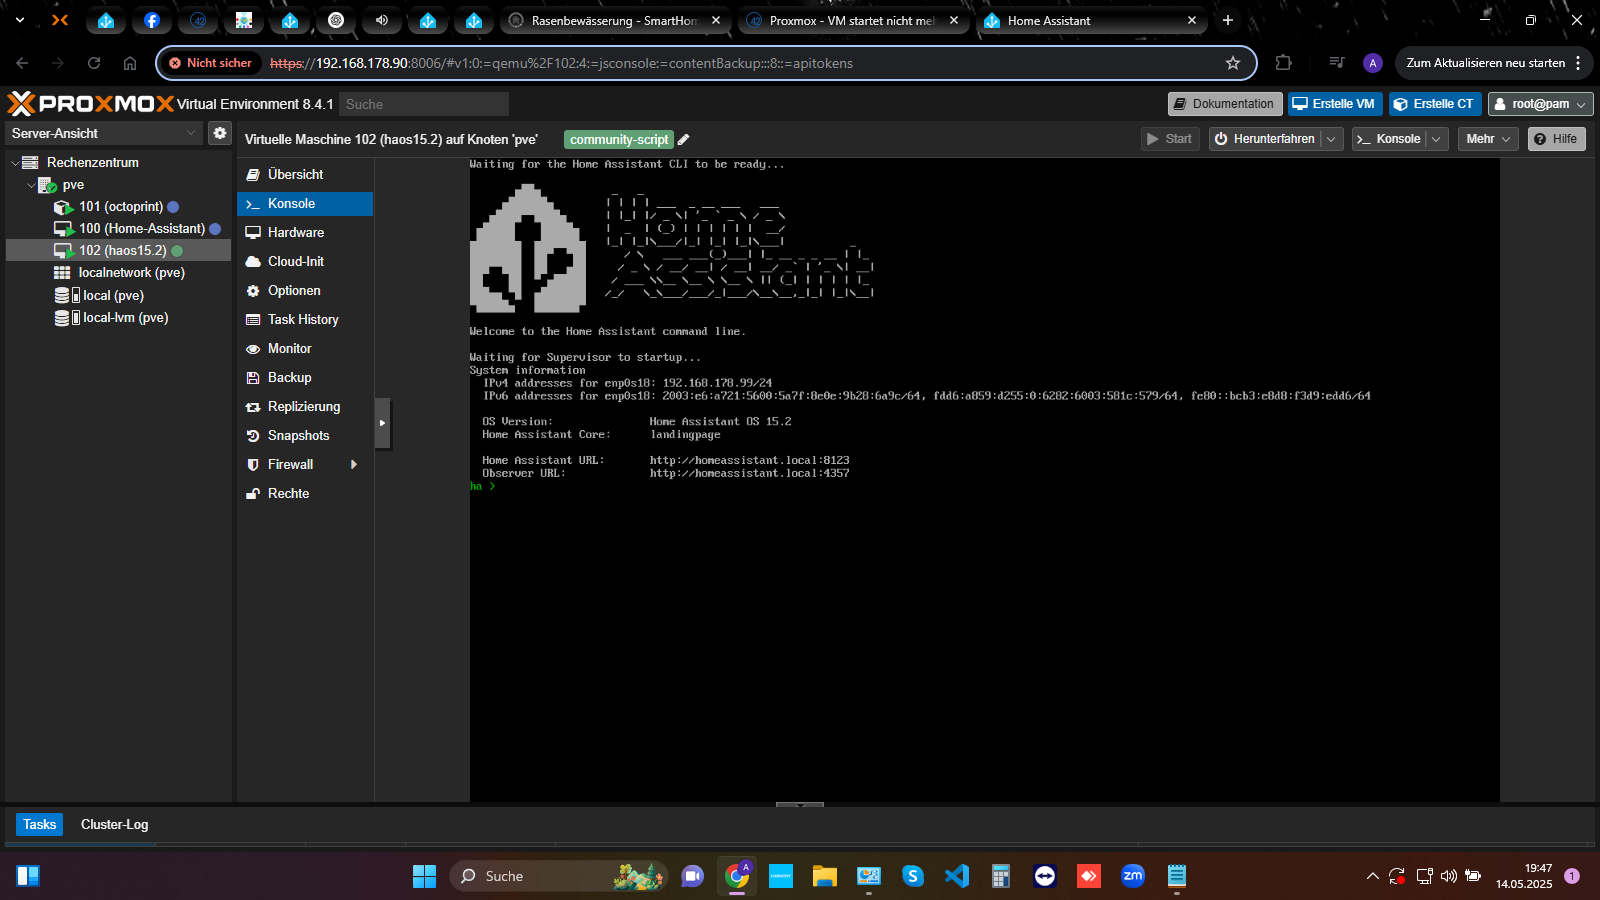This screenshot has height=900, width=1600.
Task: Click the Erstelle CT button
Action: (x=1434, y=104)
